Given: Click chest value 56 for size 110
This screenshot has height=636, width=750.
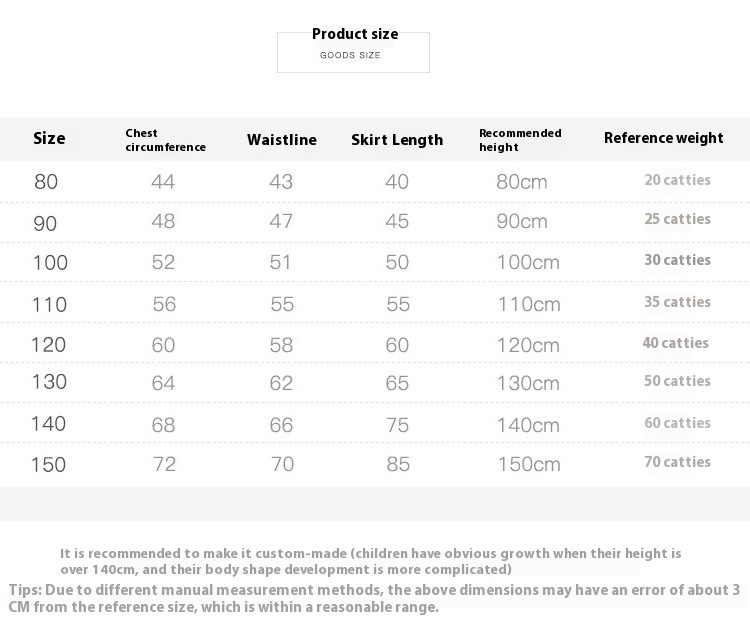Looking at the screenshot, I should (164, 304).
